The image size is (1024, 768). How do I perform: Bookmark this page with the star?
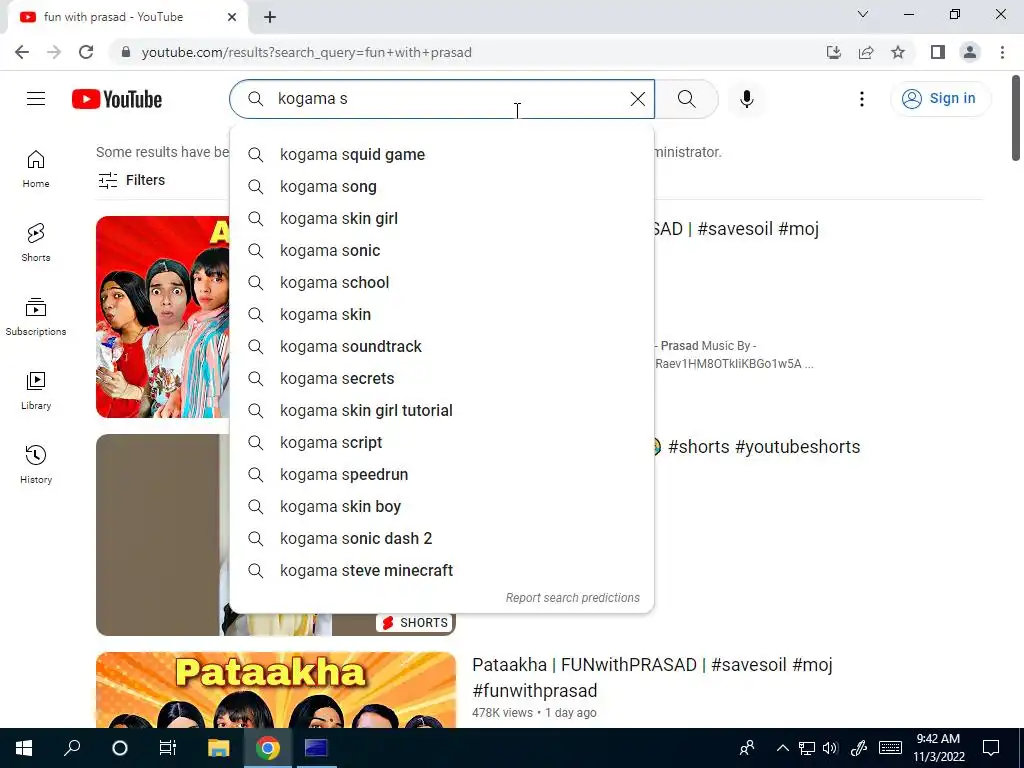coord(898,52)
